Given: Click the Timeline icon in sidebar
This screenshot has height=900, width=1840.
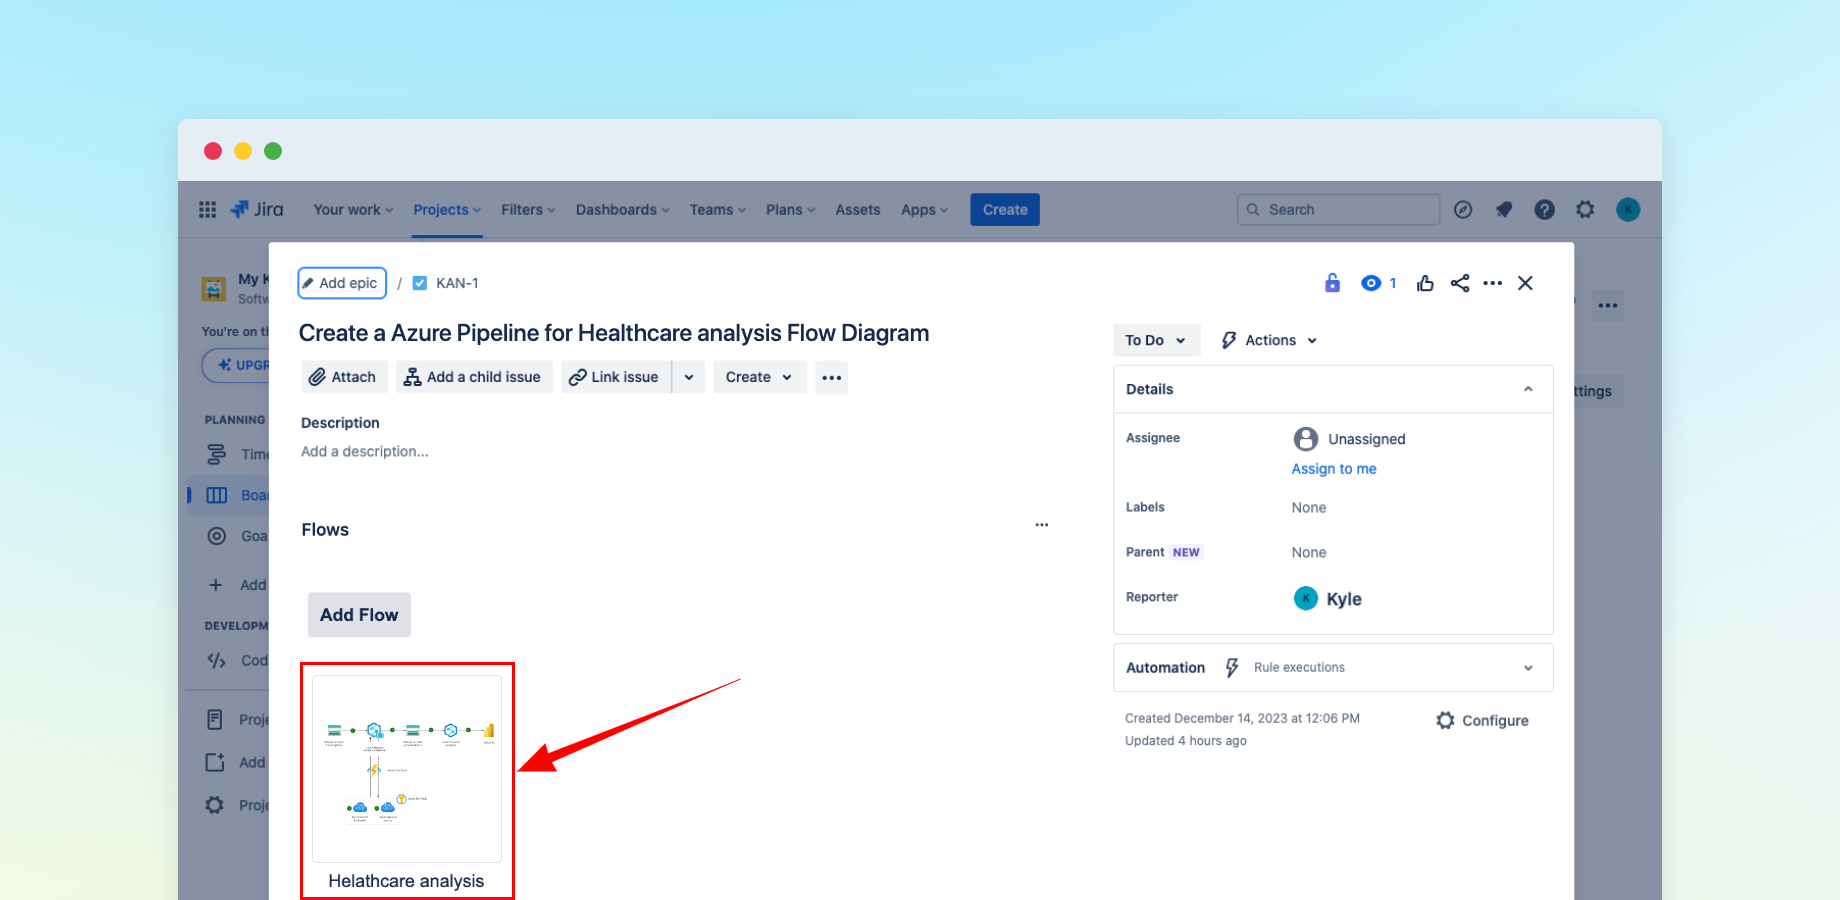Looking at the screenshot, I should [216, 454].
